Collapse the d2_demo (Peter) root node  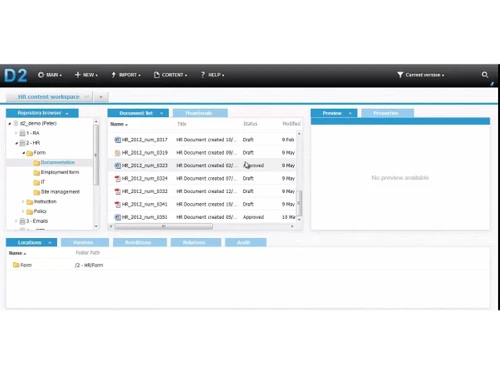coord(10,124)
